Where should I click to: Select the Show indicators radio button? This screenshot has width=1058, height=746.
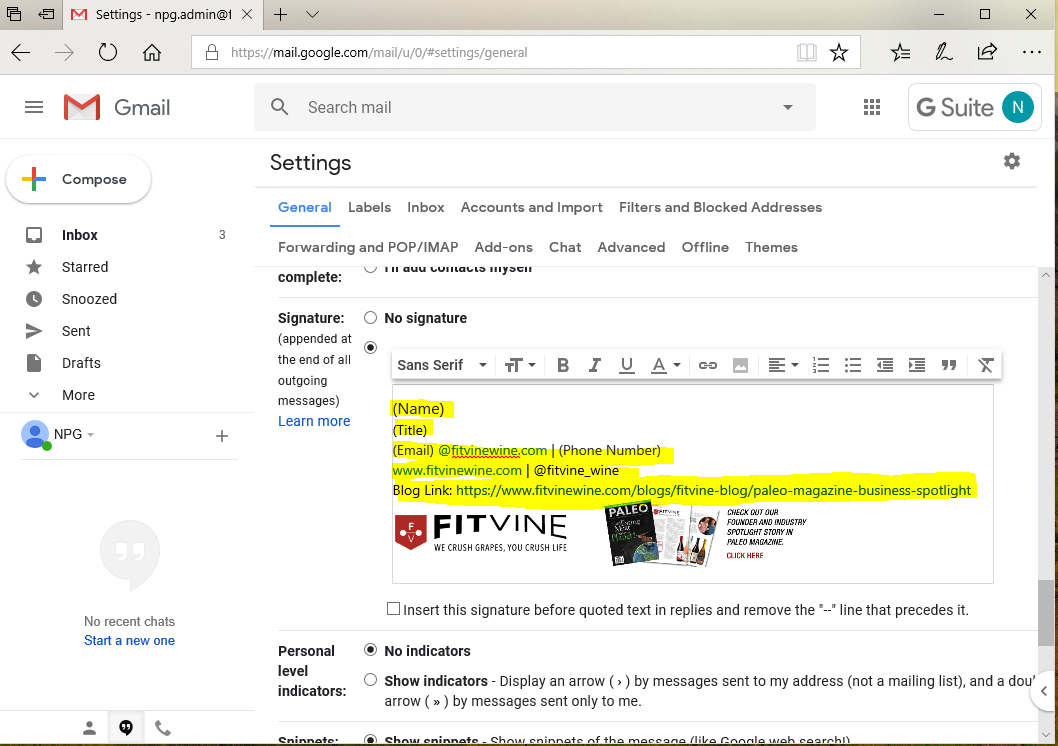click(x=370, y=679)
